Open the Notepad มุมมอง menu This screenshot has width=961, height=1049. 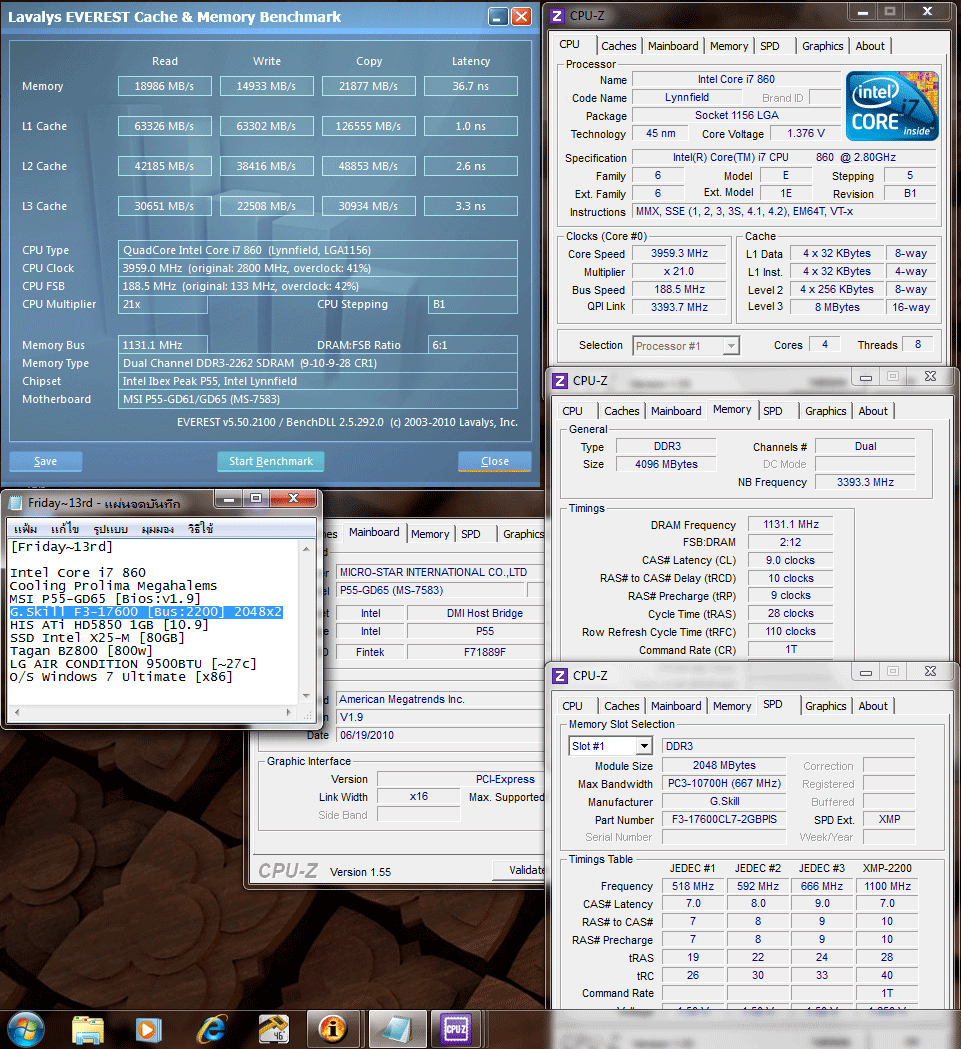[157, 529]
